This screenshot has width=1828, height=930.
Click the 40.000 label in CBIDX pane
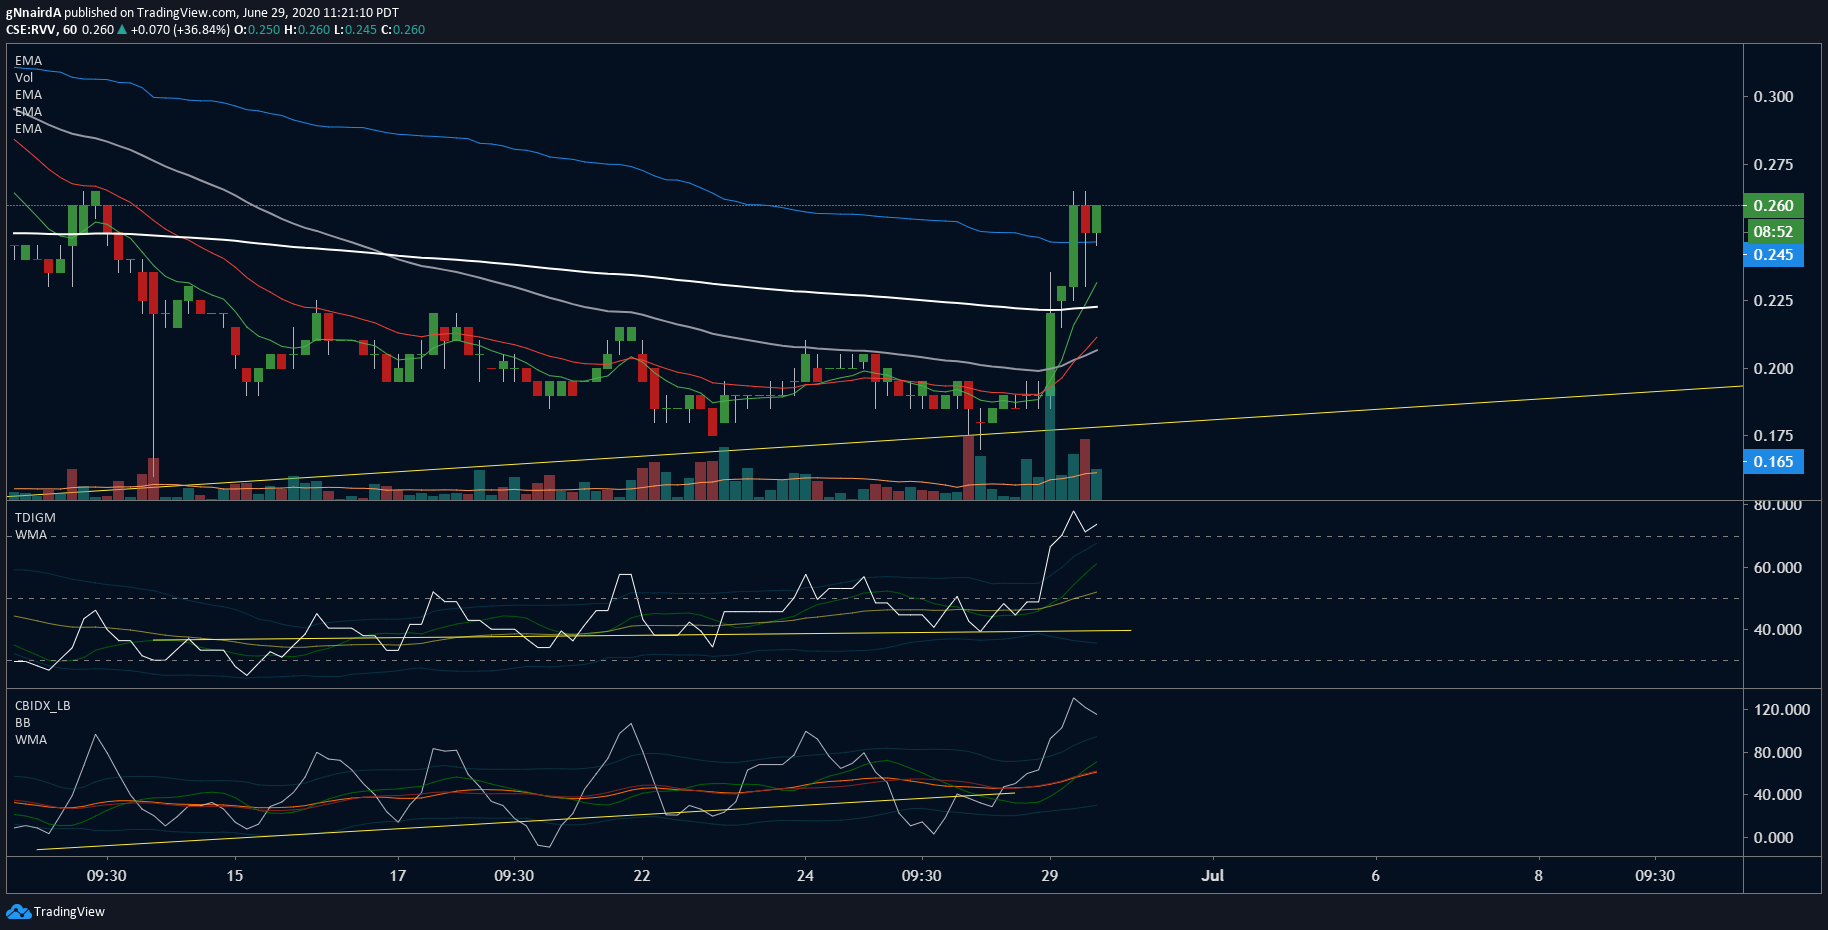pyautogui.click(x=1777, y=795)
